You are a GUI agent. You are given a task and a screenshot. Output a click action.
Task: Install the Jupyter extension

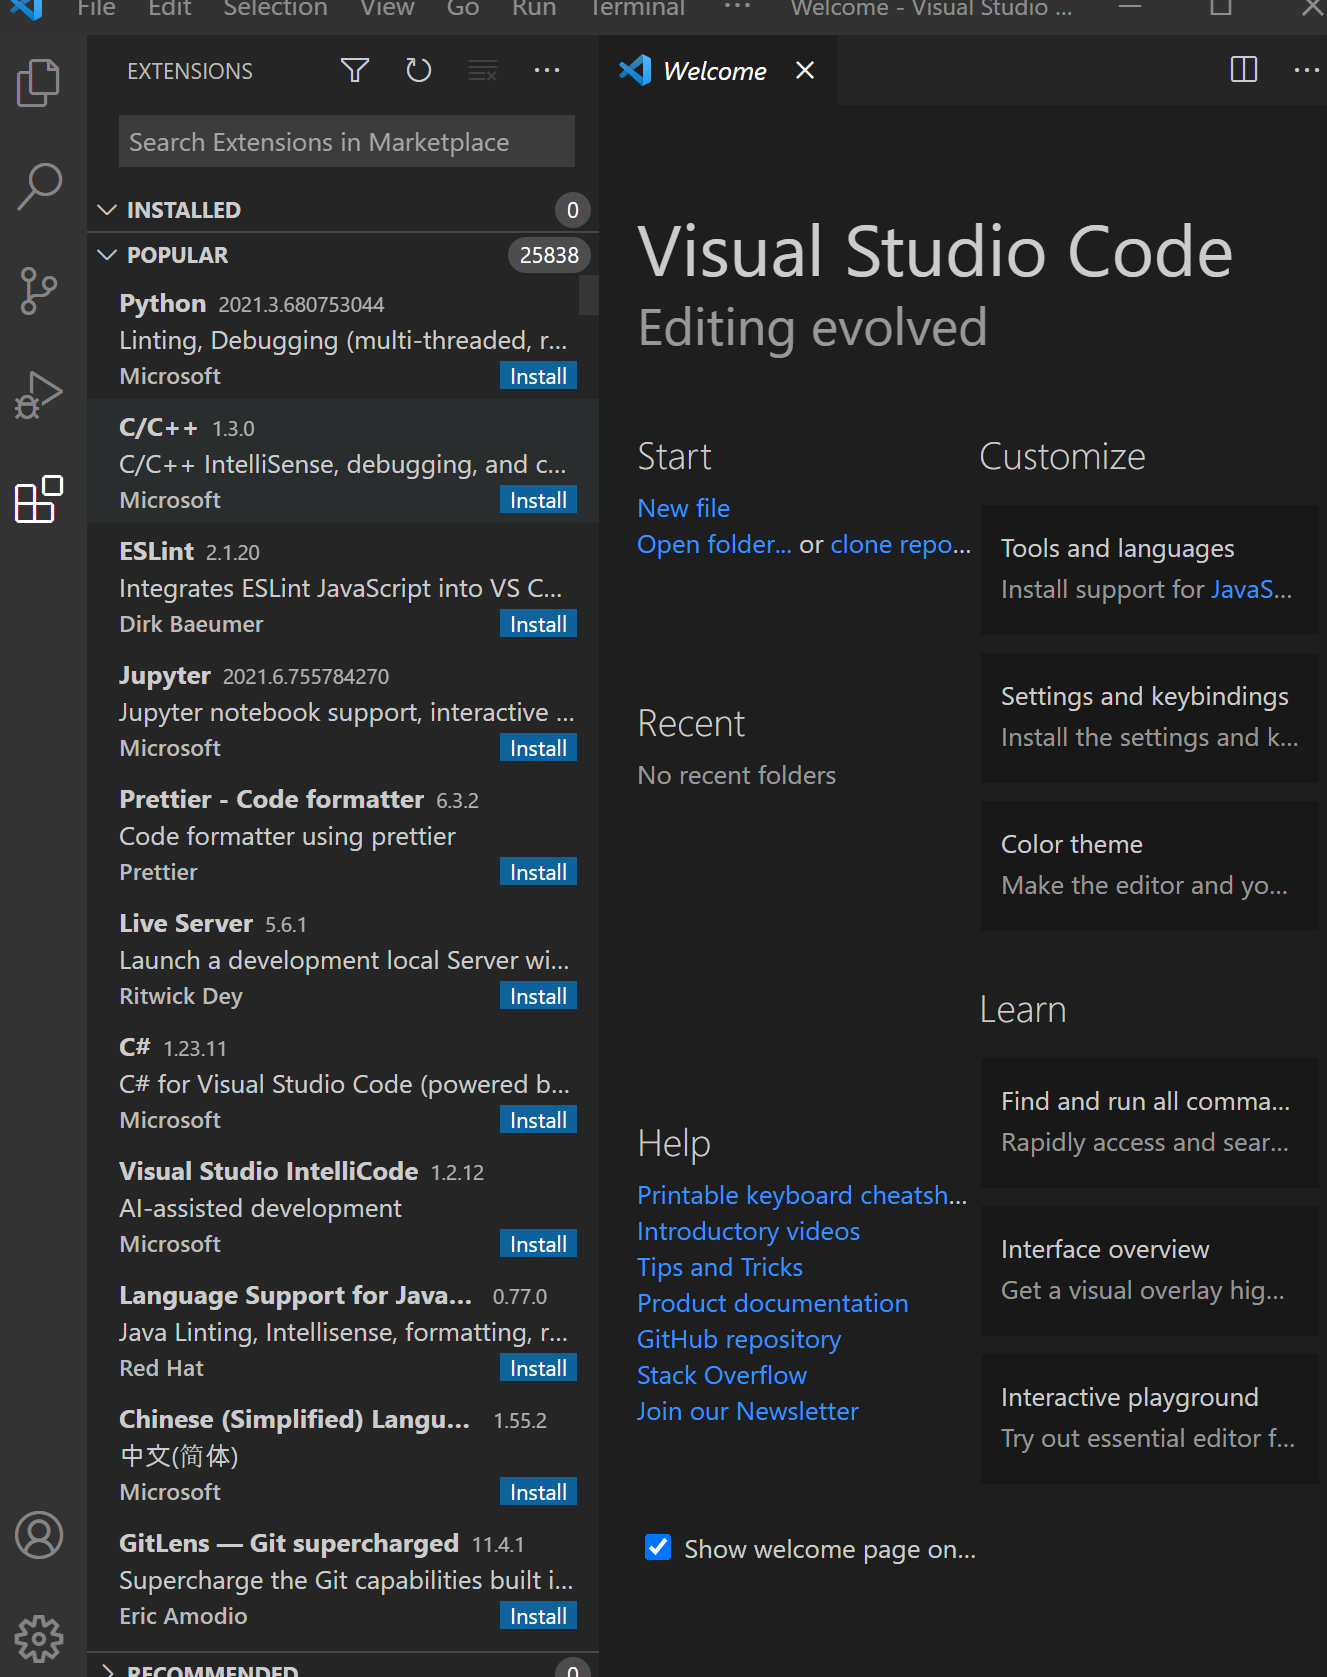pos(538,748)
